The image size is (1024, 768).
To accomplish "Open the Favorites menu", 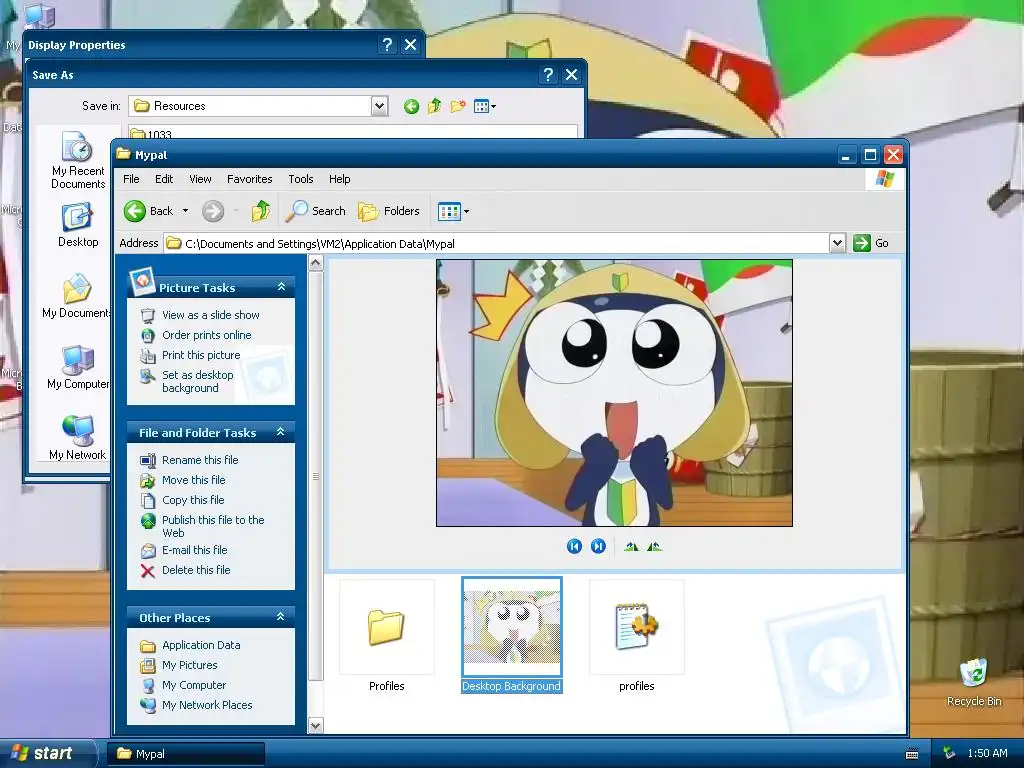I will [x=249, y=179].
